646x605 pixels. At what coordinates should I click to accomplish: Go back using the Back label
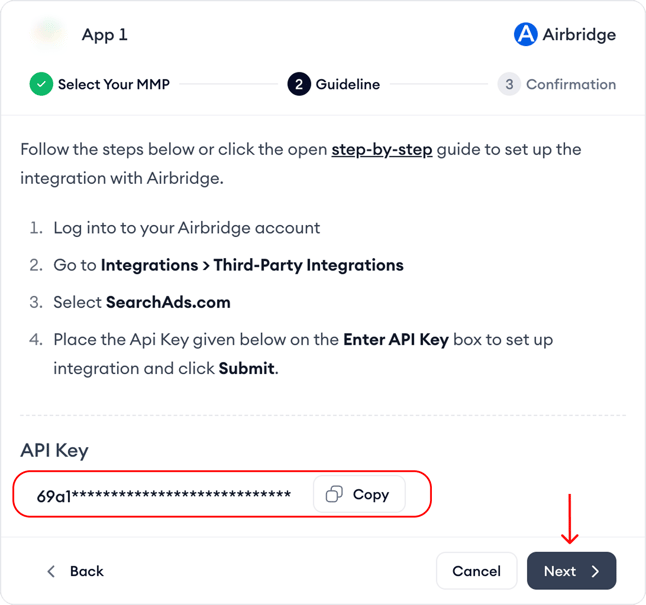[87, 571]
